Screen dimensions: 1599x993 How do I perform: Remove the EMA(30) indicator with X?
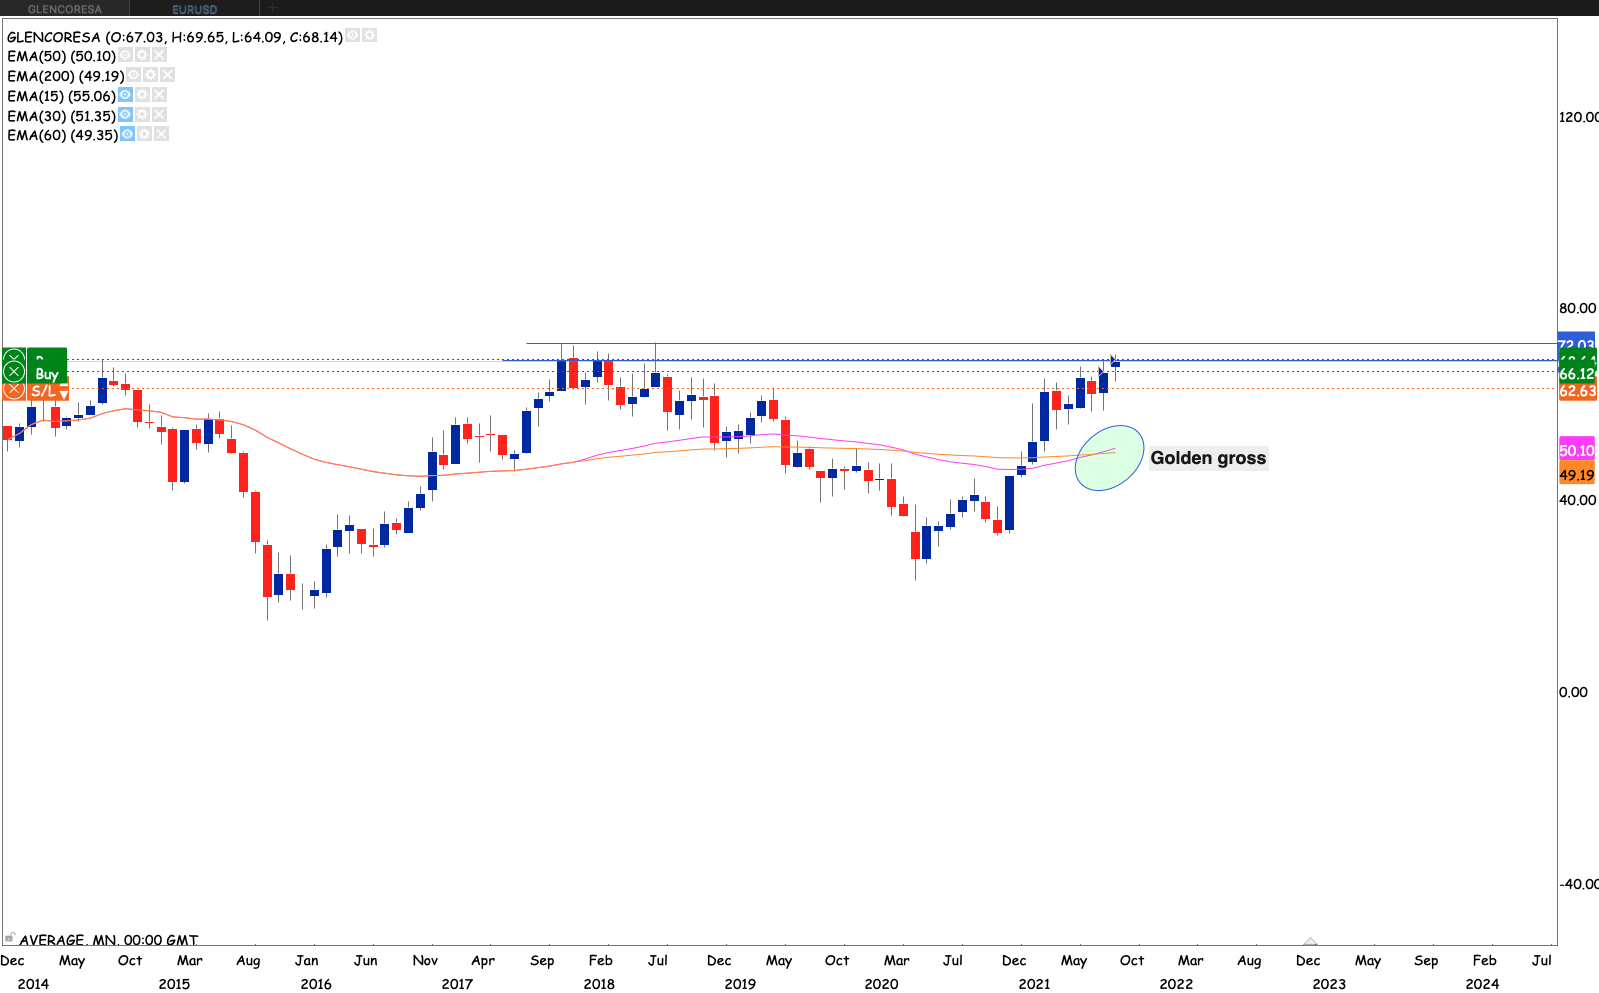click(x=159, y=115)
